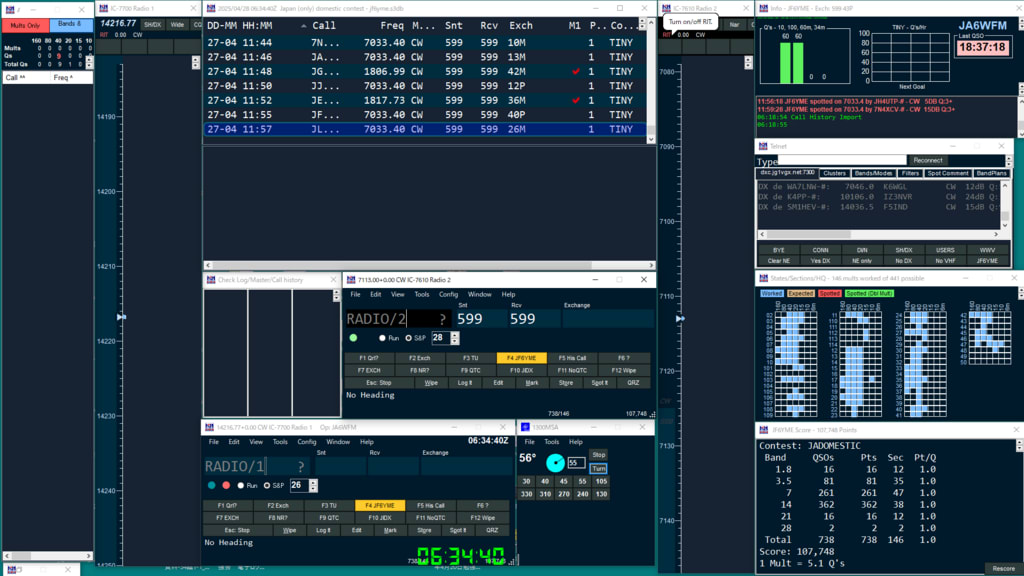Toggle Mults Only in the multiplier window

click(25, 25)
